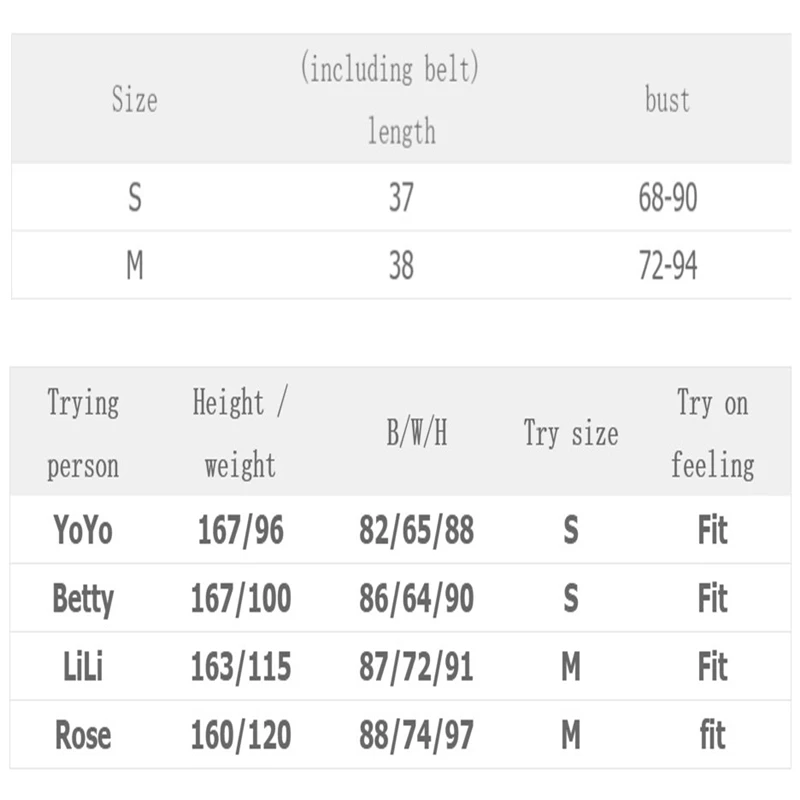Select bust range 68-90
Screen dimensions: 800x800
[668, 197]
